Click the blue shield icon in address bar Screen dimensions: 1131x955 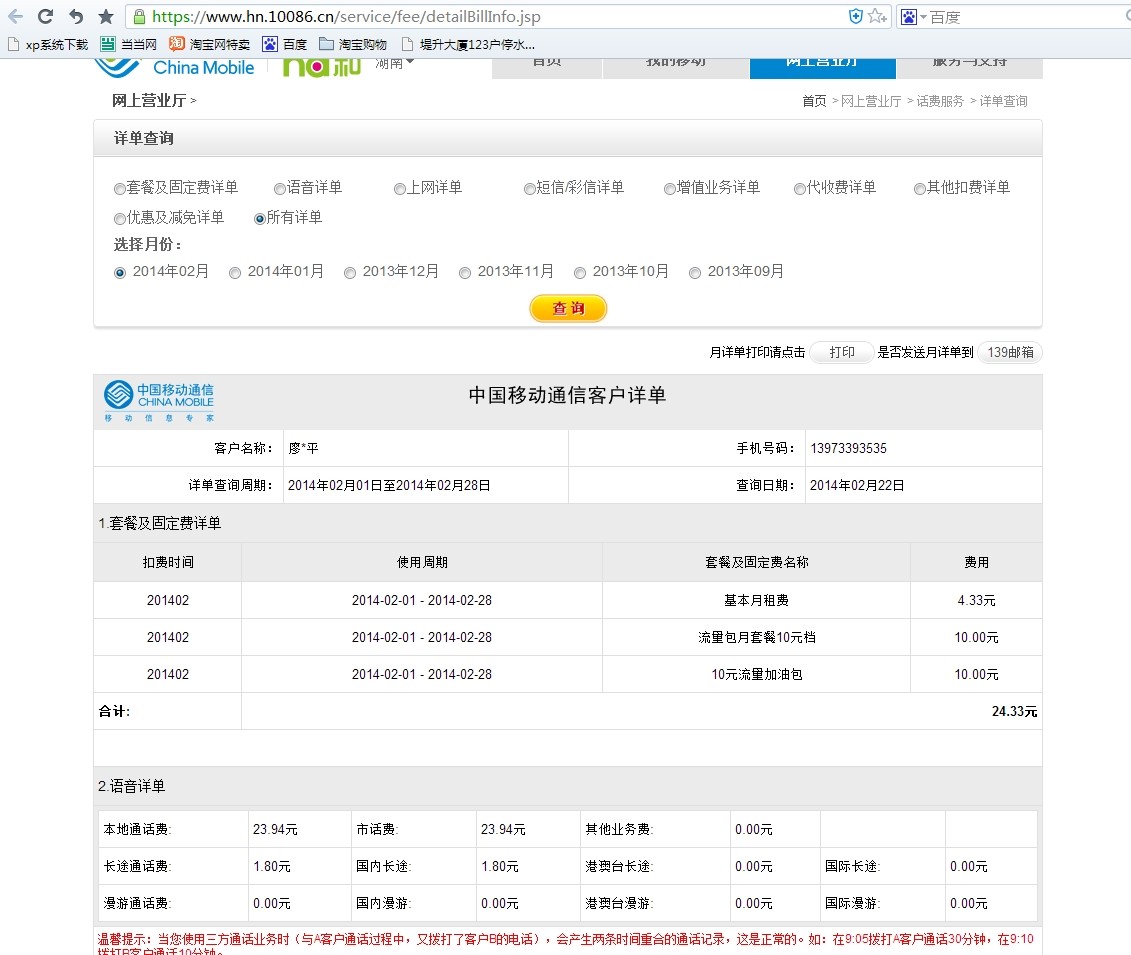coord(855,16)
